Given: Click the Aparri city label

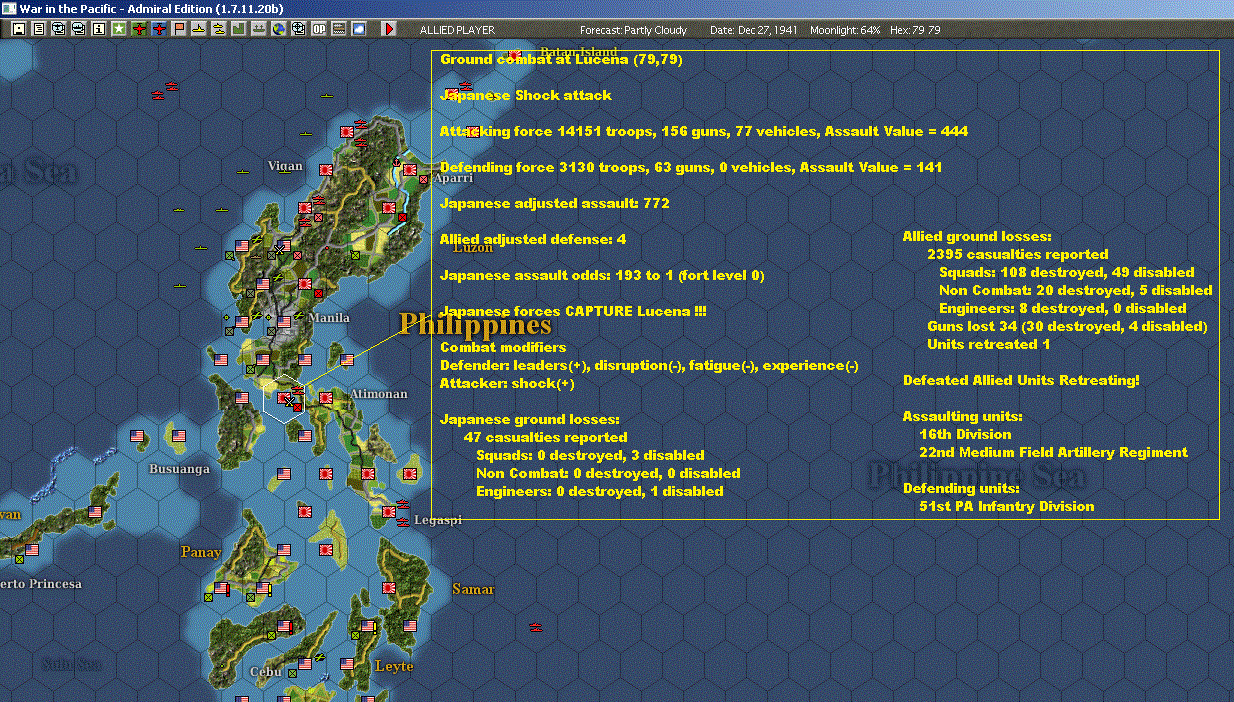Looking at the screenshot, I should point(453,178).
